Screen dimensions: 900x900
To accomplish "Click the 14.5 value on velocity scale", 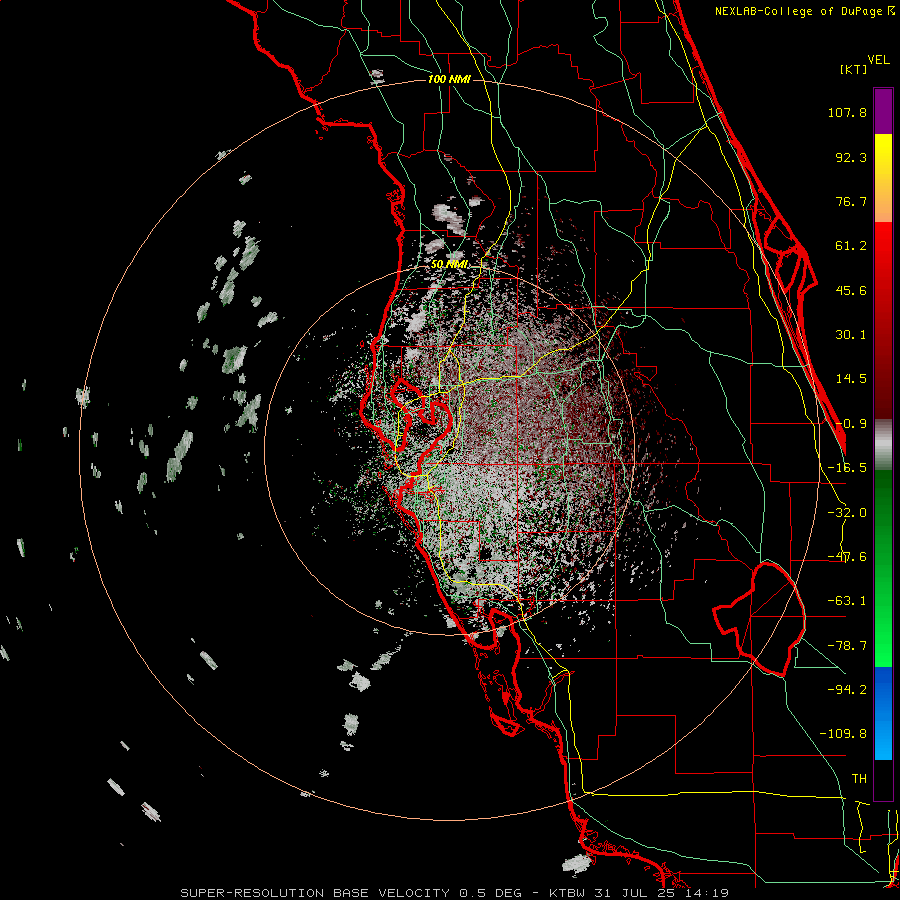I will pyautogui.click(x=851, y=379).
